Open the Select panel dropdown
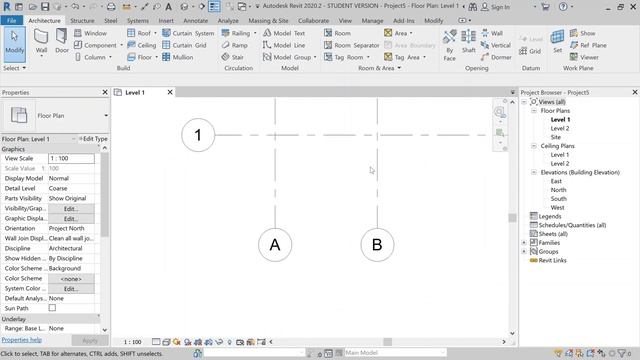Image resolution: width=640 pixels, height=360 pixels. point(15,68)
